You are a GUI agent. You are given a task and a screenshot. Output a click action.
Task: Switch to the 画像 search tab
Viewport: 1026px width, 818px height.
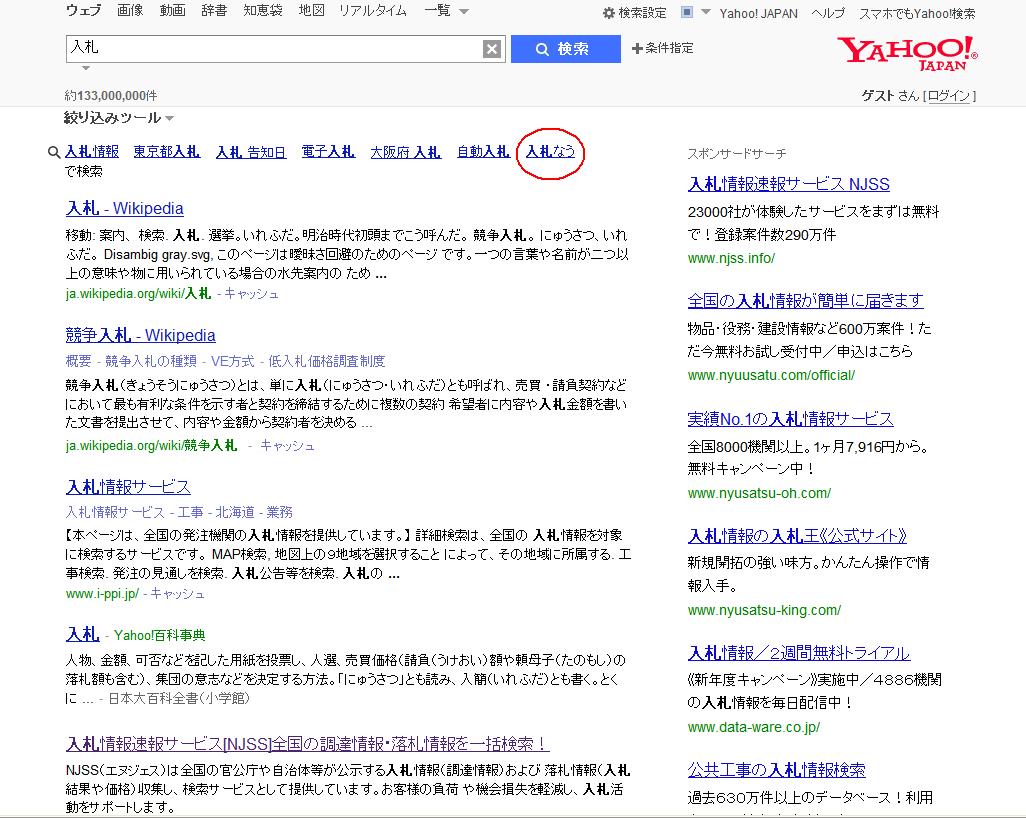[x=130, y=11]
